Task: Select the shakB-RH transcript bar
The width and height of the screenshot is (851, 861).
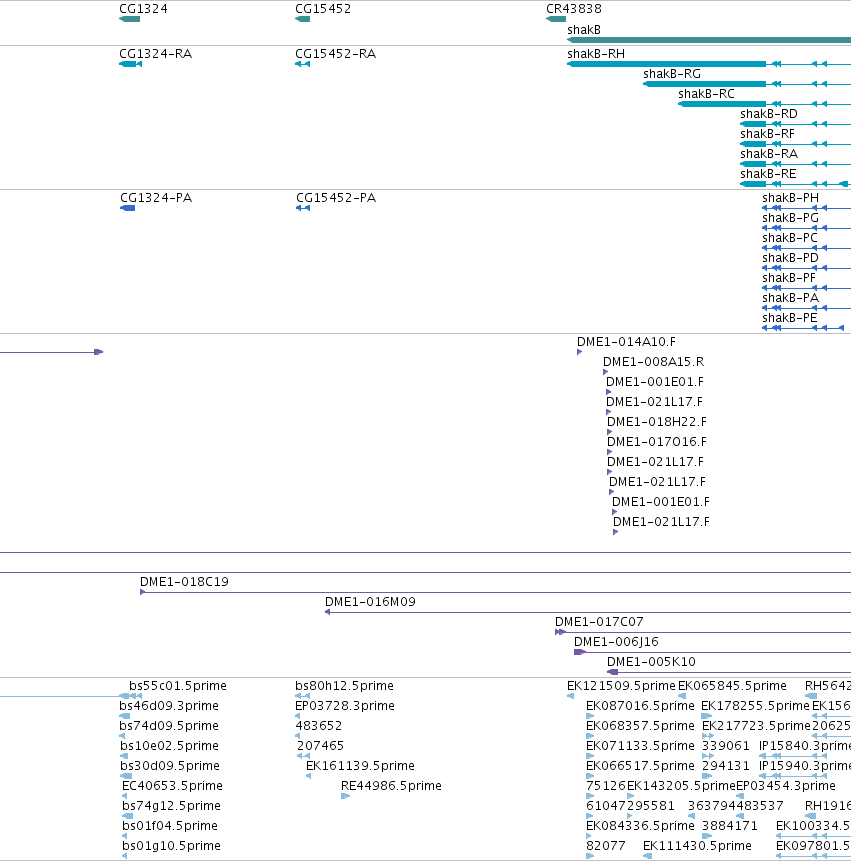Action: click(667, 64)
